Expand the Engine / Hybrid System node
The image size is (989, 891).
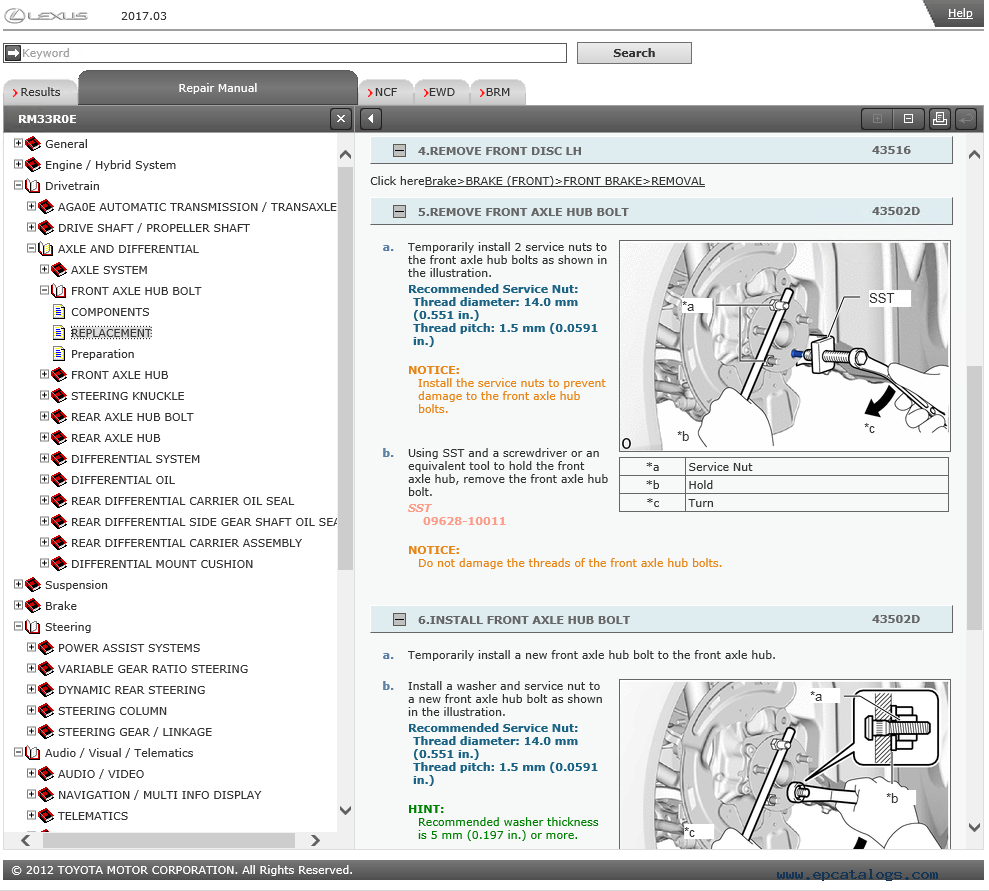click(18, 164)
